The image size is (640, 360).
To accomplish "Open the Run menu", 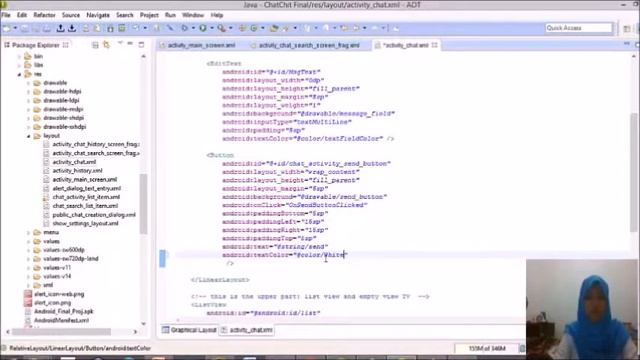I will [x=170, y=15].
